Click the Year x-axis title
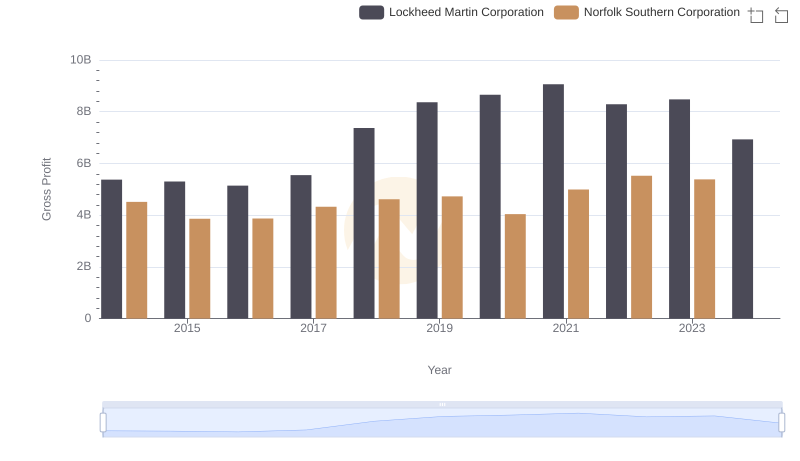This screenshot has height=461, width=800. (440, 370)
